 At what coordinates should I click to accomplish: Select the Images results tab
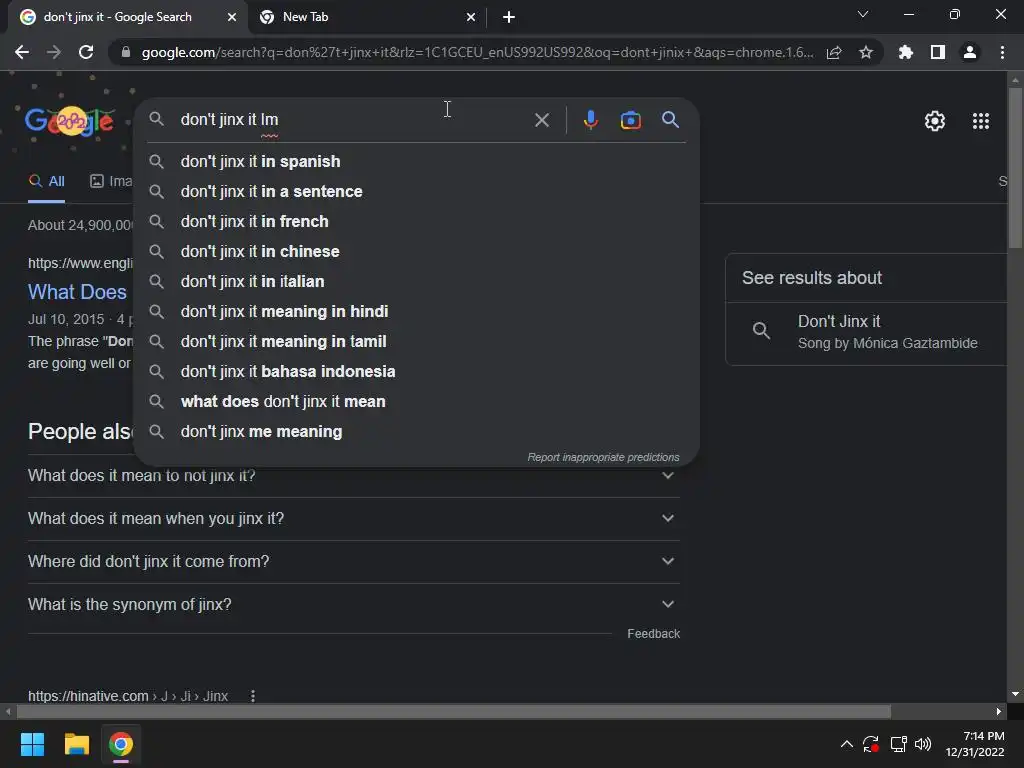tap(110, 181)
